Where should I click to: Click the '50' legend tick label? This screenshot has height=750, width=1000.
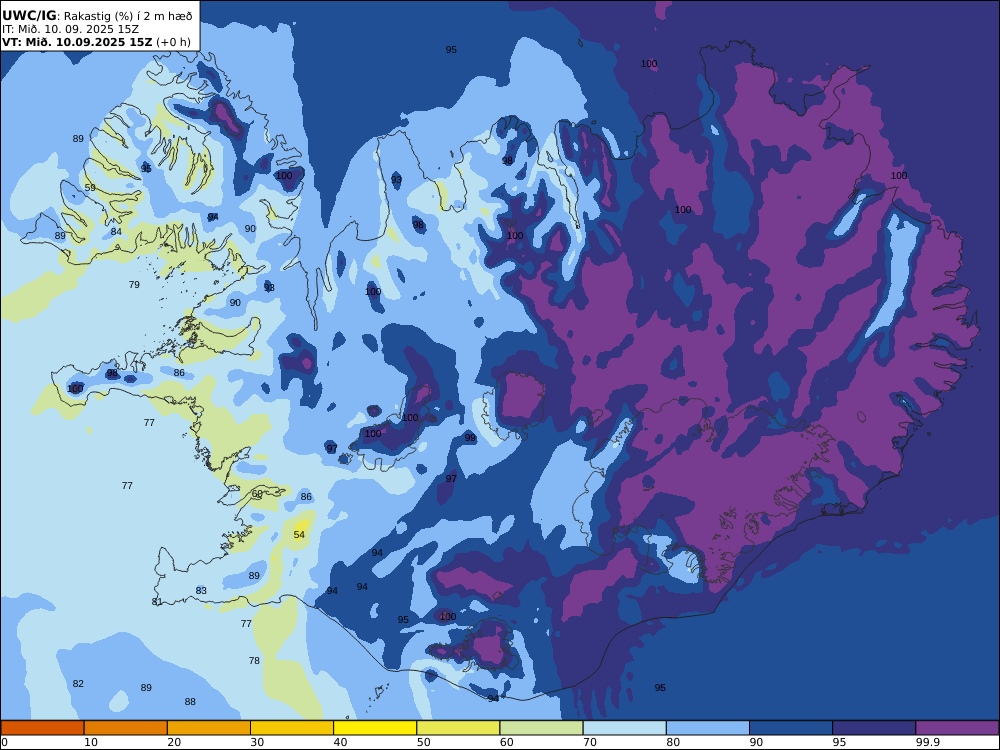coord(423,742)
